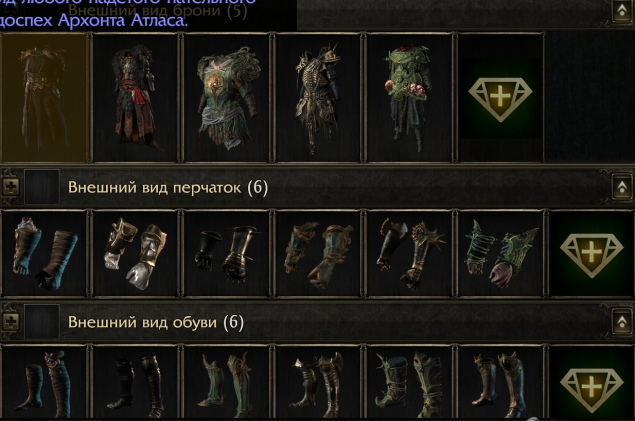635x421 pixels.
Task: Choose the skeletal golden body armour skin
Action: coord(318,98)
